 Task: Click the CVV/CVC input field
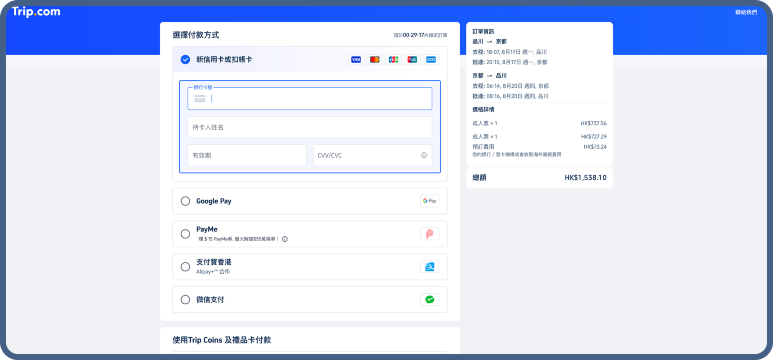373,155
